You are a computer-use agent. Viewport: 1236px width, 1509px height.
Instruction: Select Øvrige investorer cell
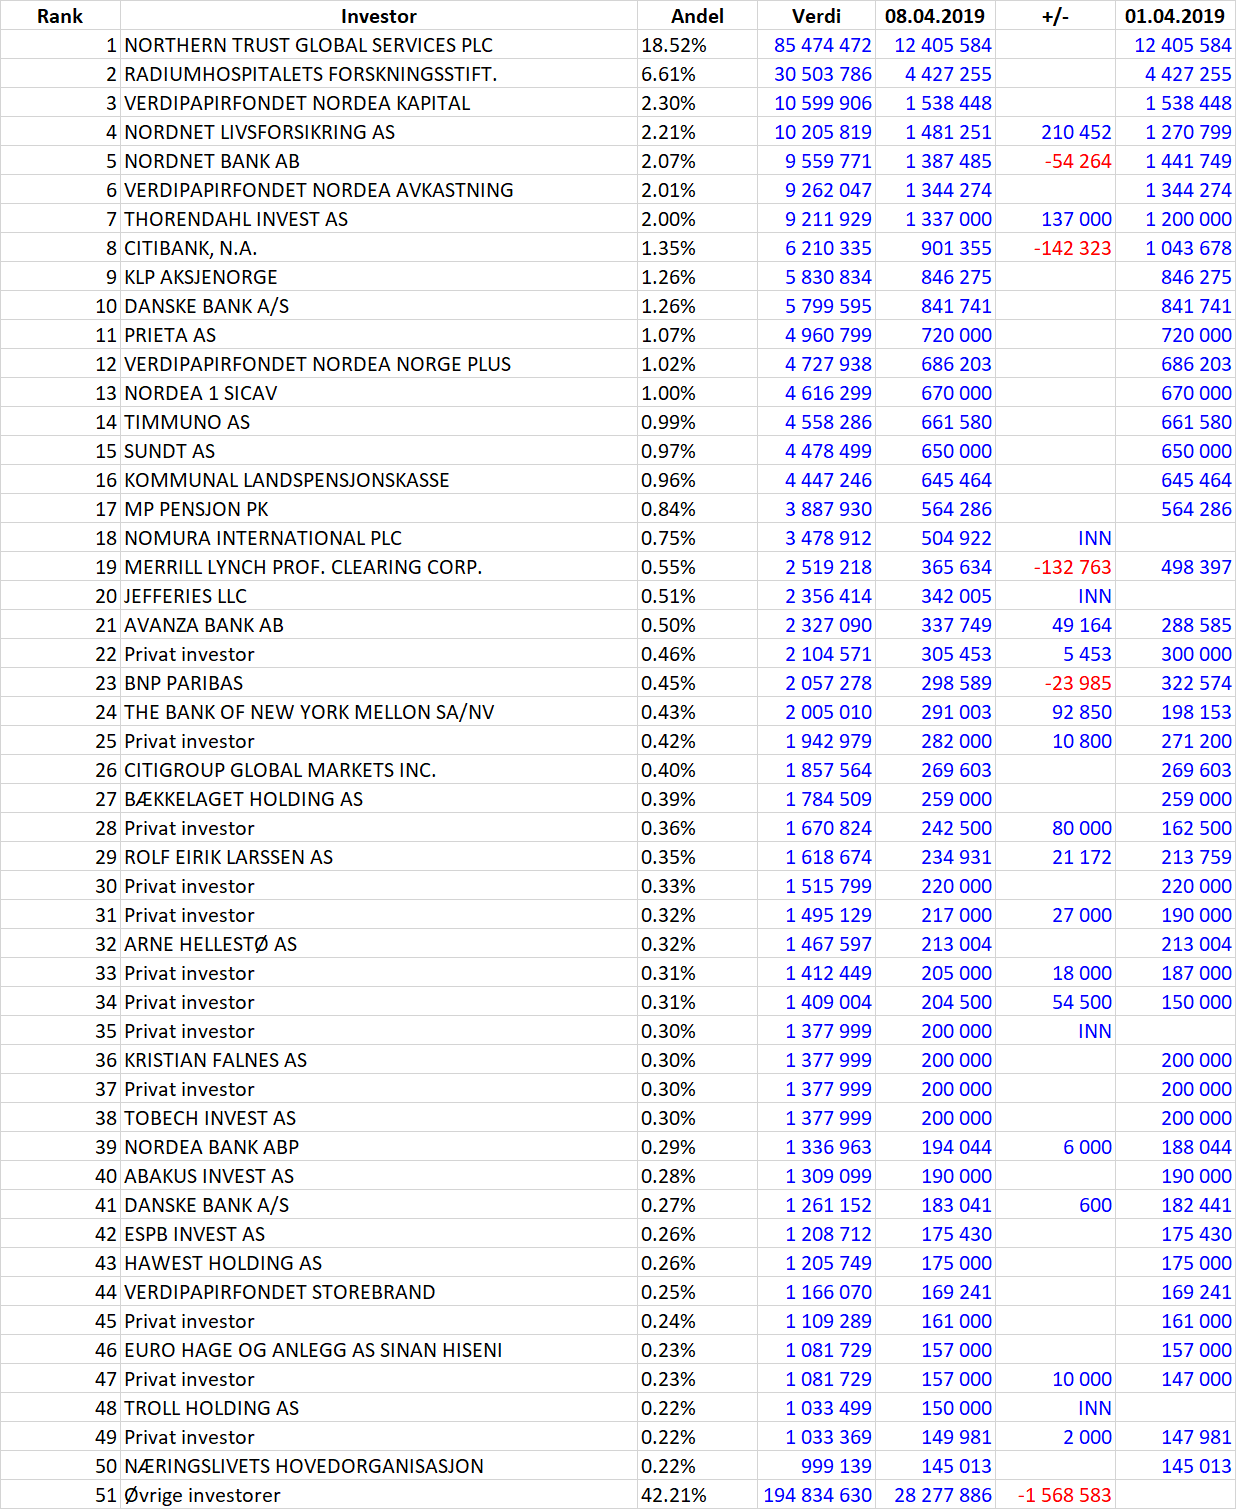pos(378,1495)
